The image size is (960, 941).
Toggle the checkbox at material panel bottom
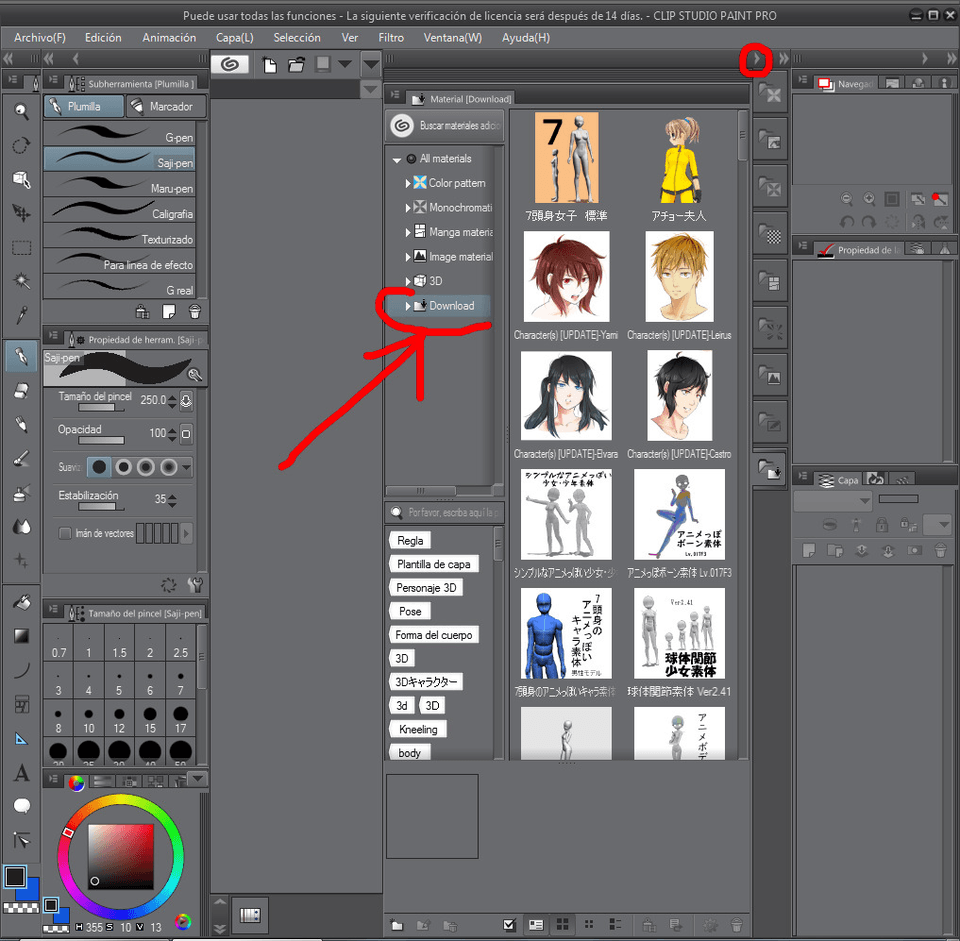pos(509,924)
